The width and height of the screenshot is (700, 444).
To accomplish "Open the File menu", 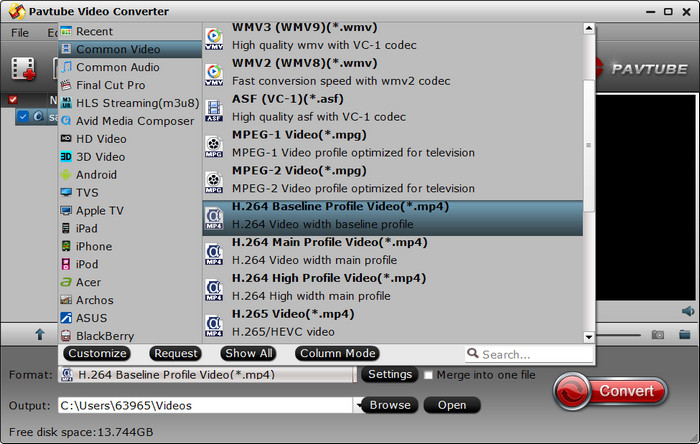I will click(20, 33).
